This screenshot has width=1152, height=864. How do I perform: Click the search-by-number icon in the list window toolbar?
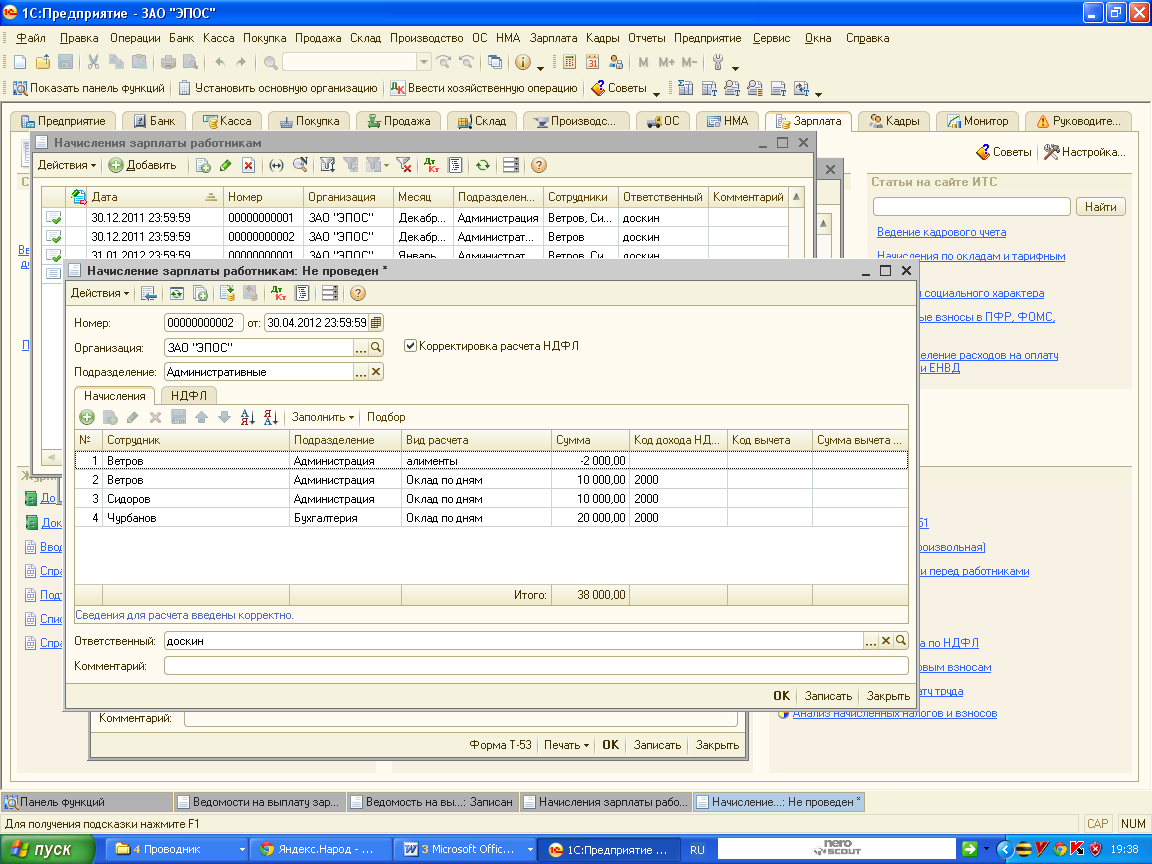pyautogui.click(x=300, y=165)
